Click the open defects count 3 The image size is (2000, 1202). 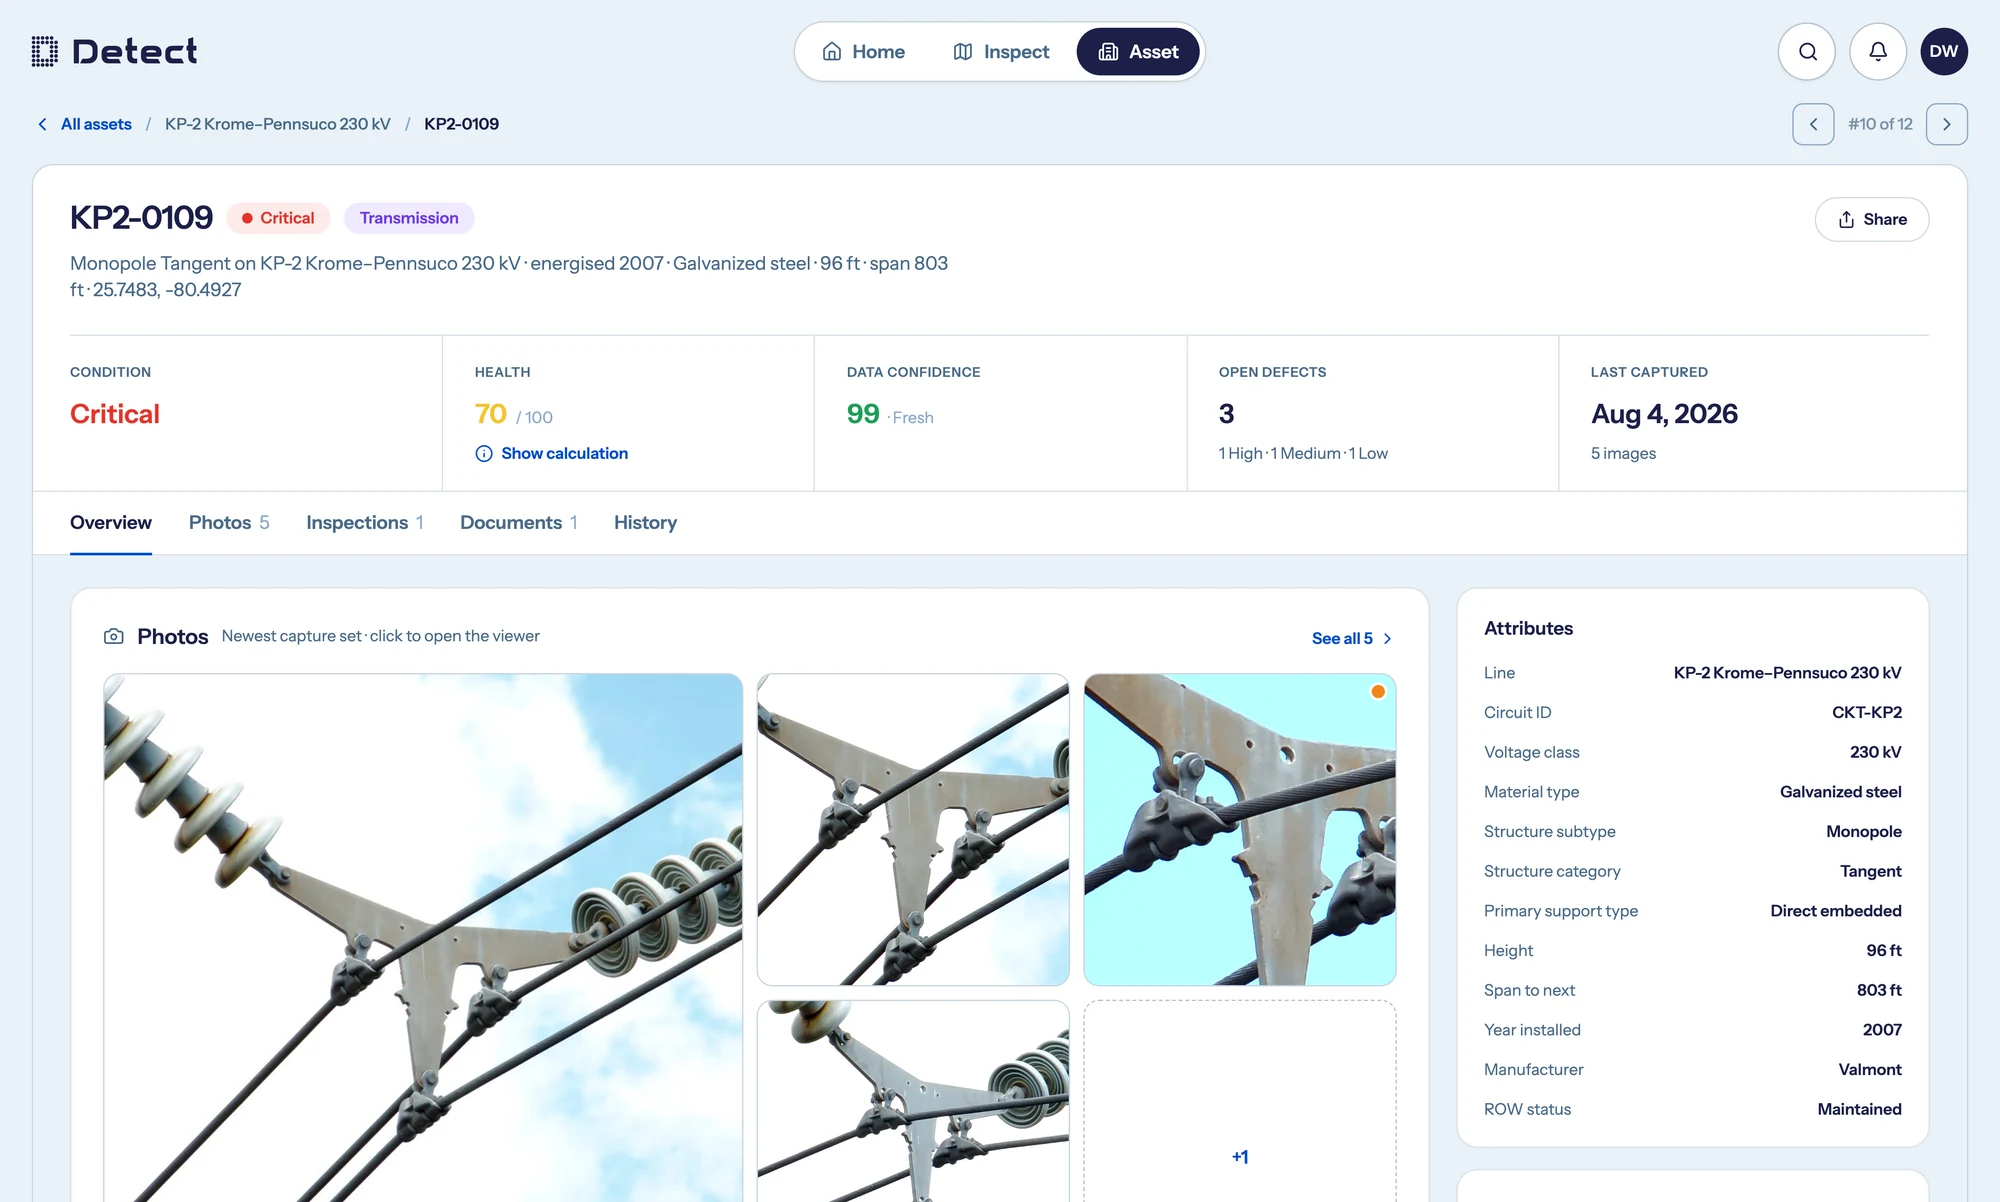click(1227, 414)
